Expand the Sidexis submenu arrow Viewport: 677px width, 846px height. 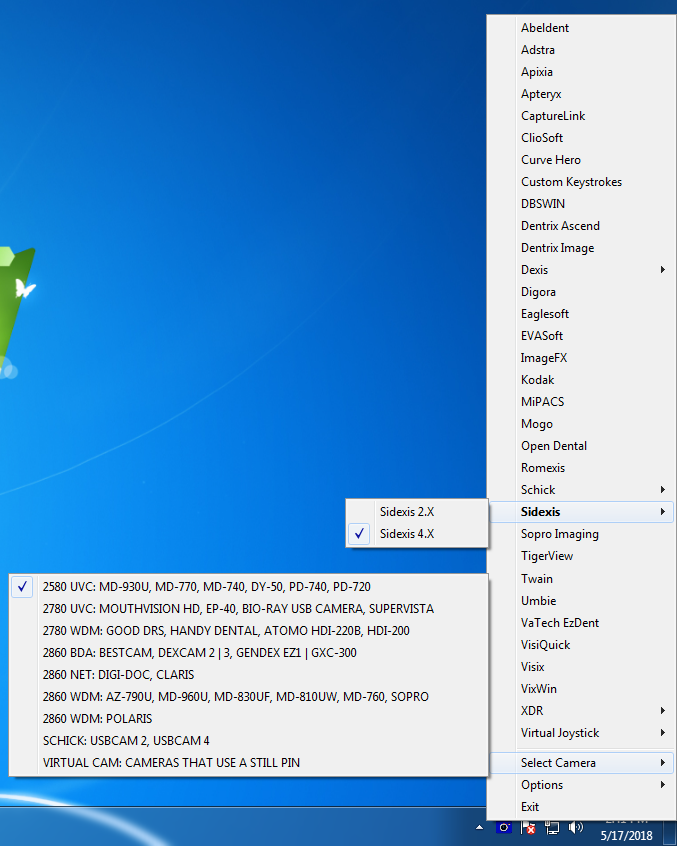click(x=662, y=511)
